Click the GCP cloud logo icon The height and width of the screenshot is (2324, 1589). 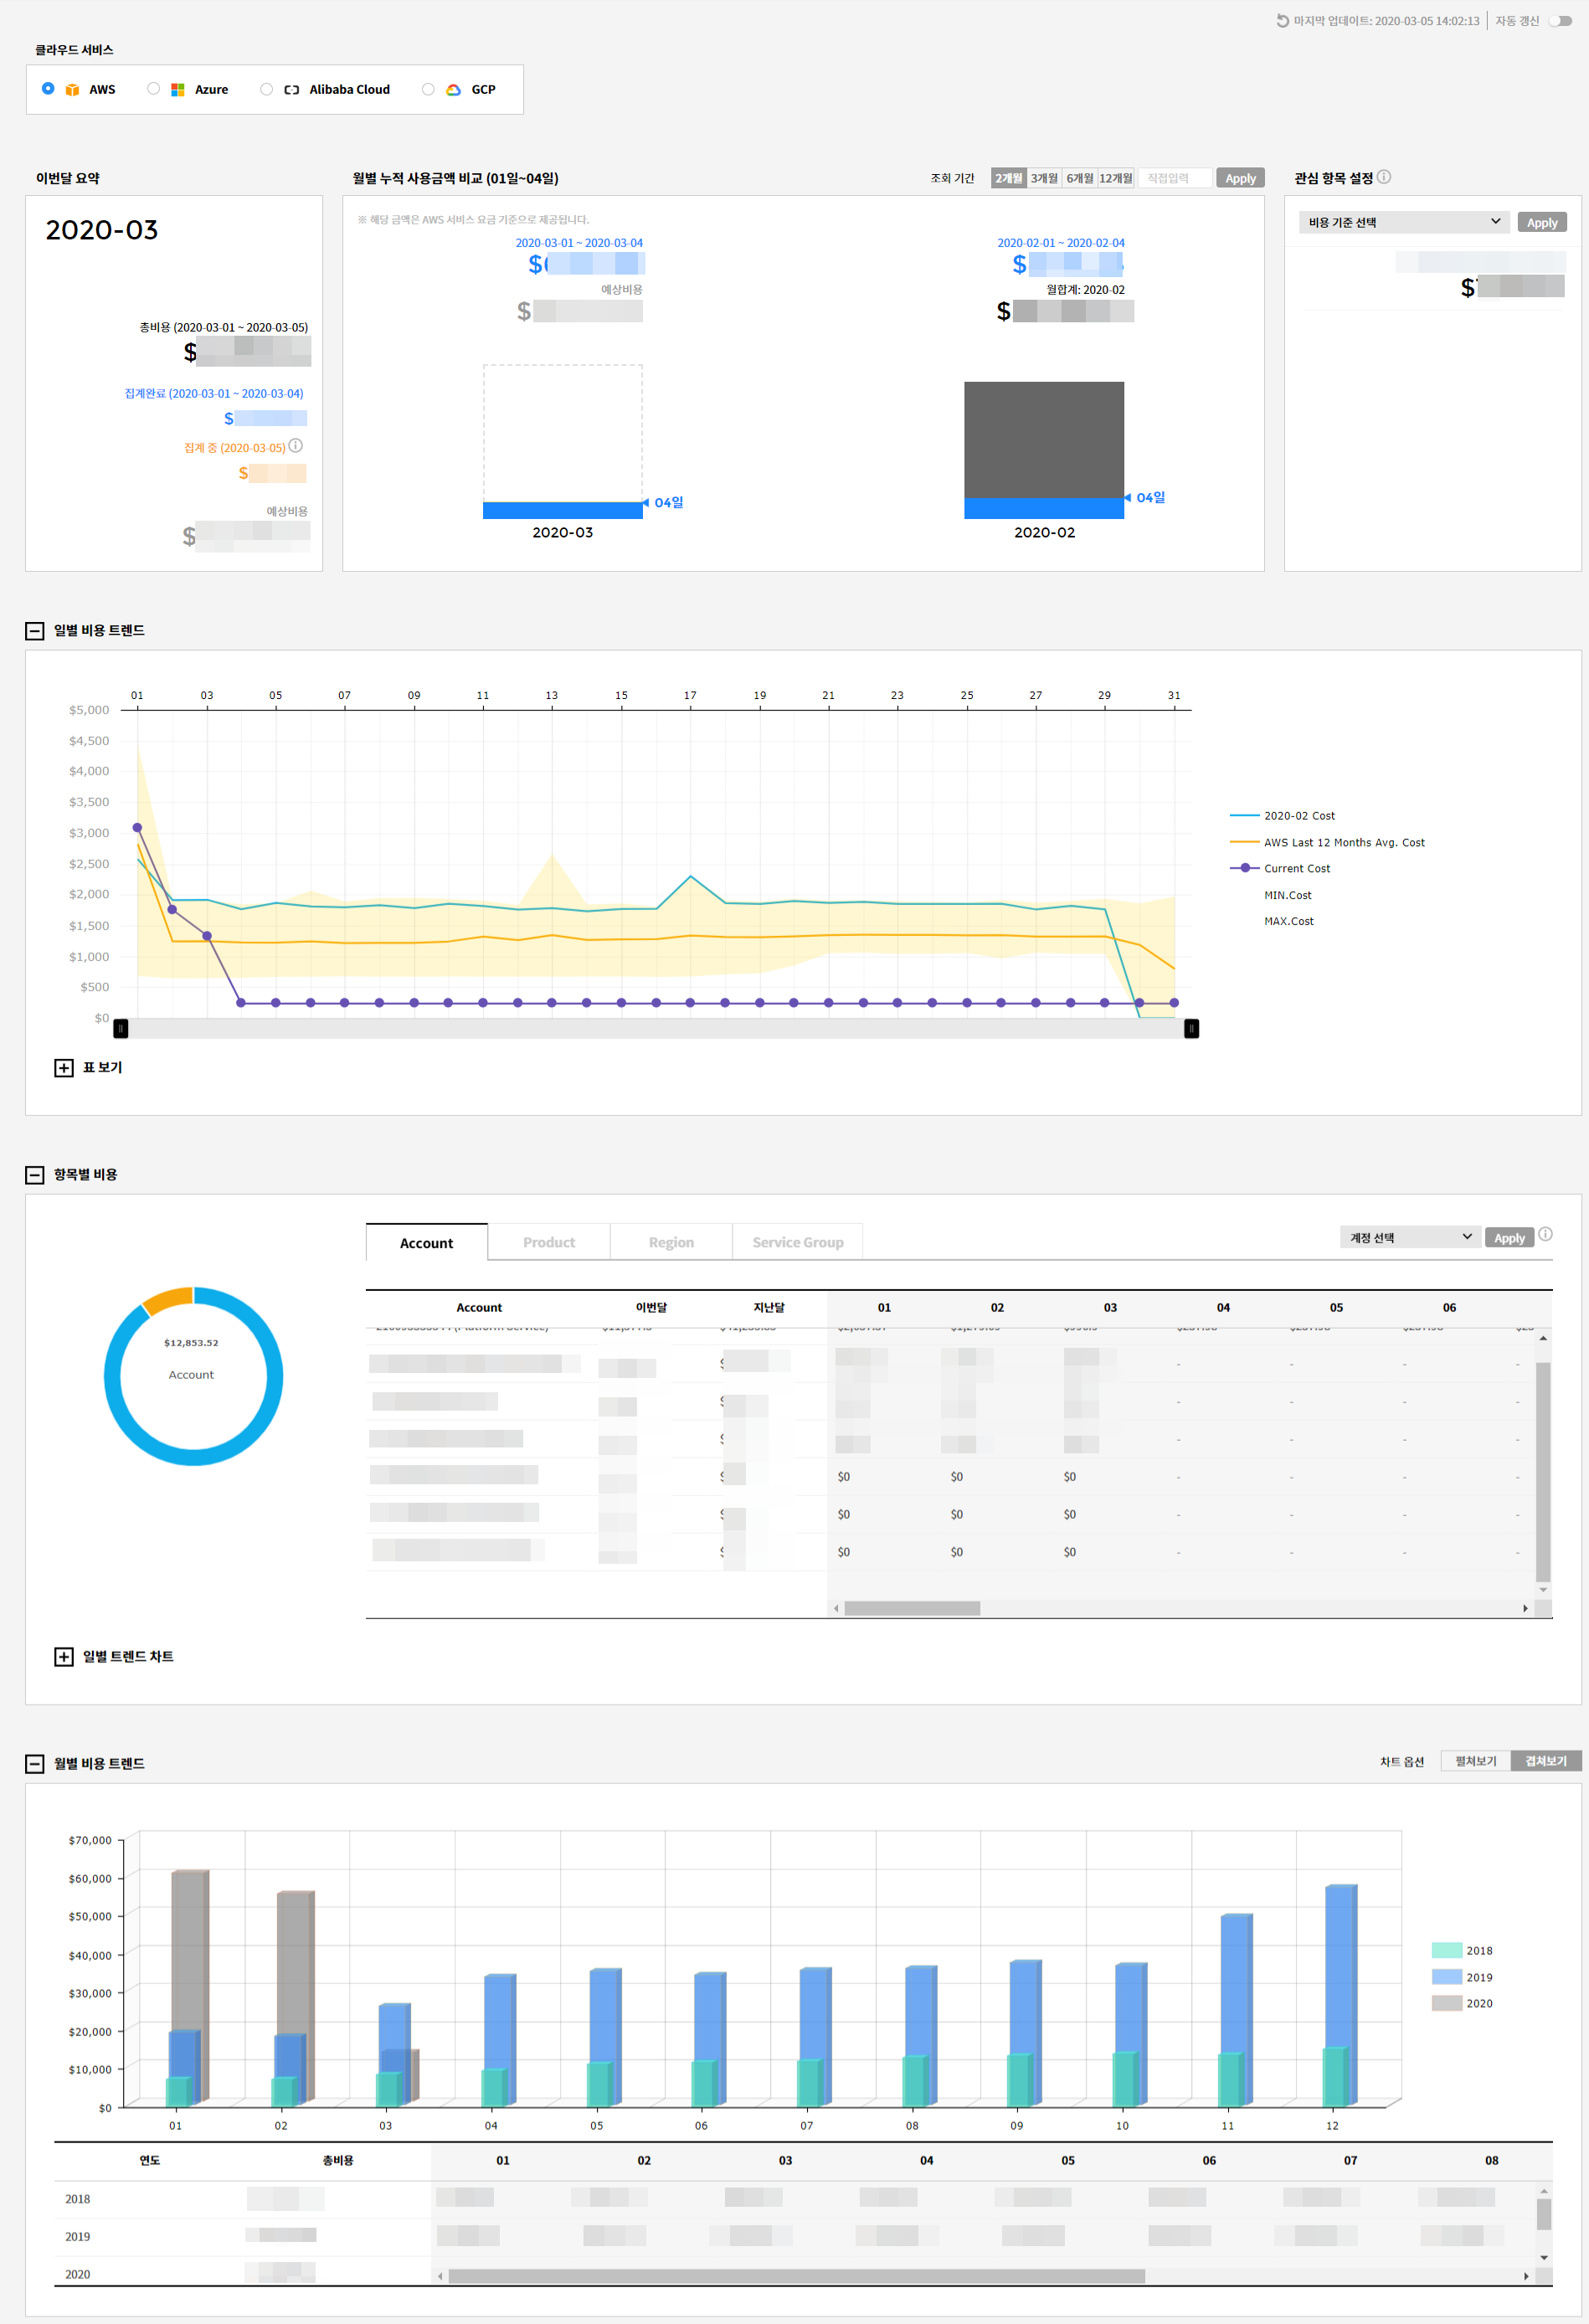(x=453, y=90)
